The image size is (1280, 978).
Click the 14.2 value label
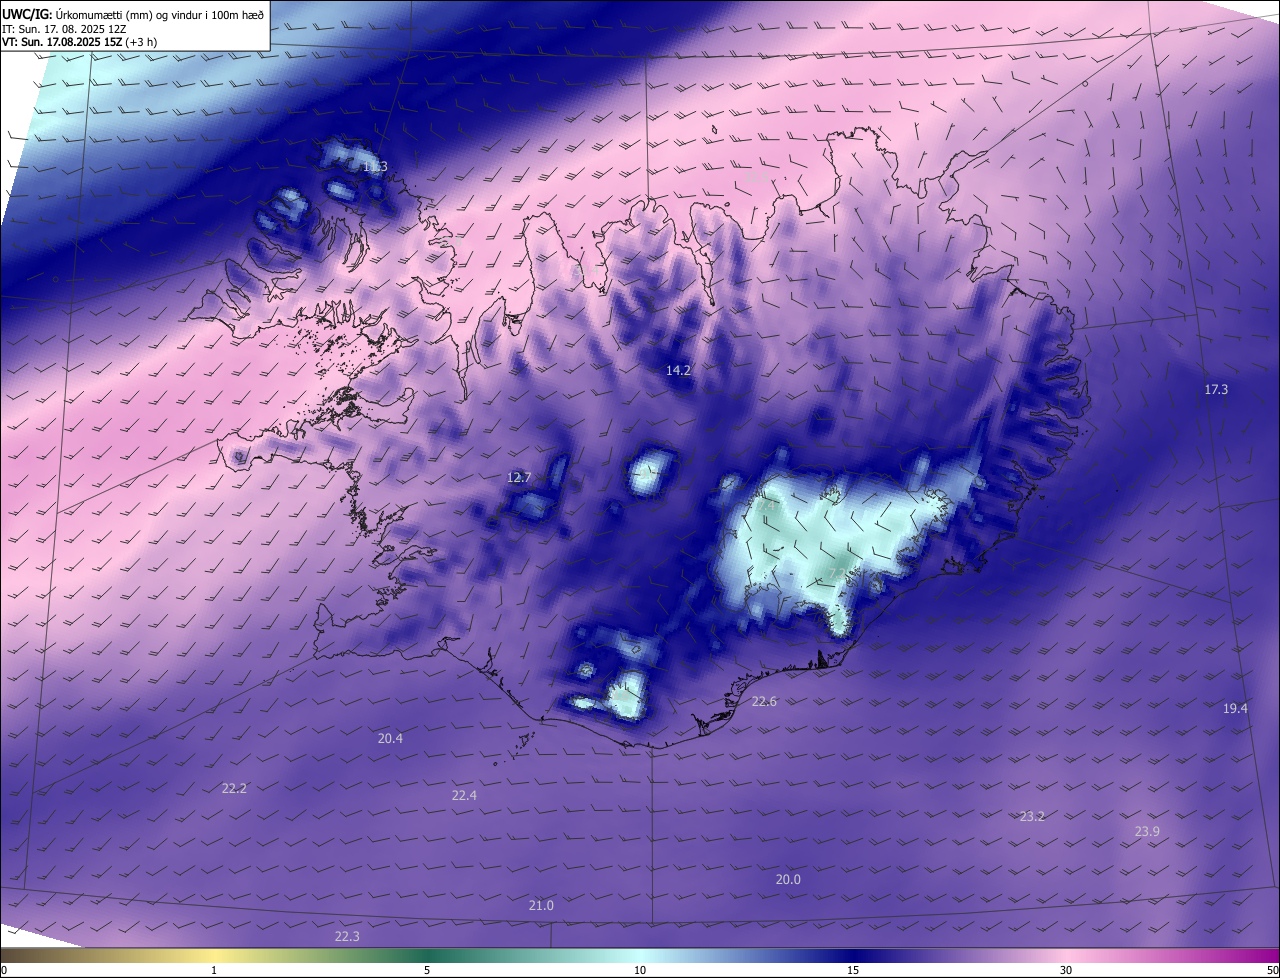click(678, 370)
